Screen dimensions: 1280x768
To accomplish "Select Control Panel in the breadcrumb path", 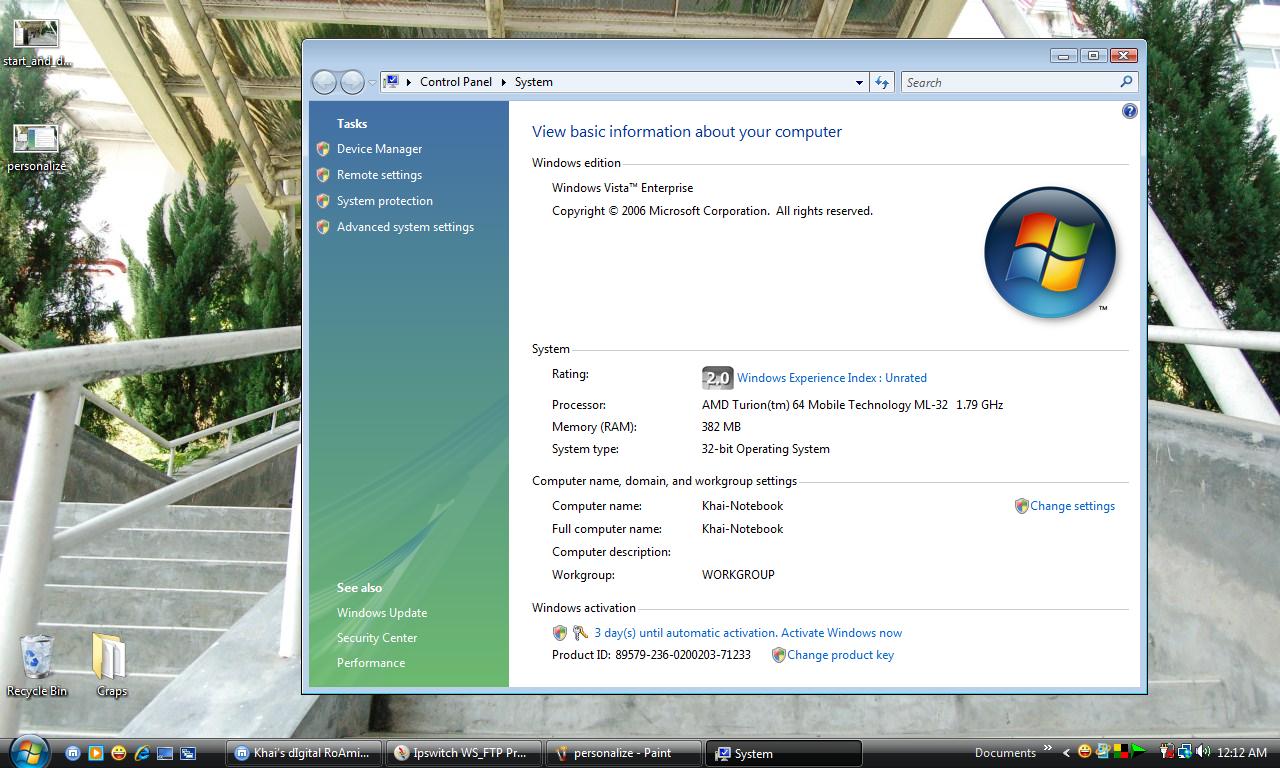I will pos(455,82).
